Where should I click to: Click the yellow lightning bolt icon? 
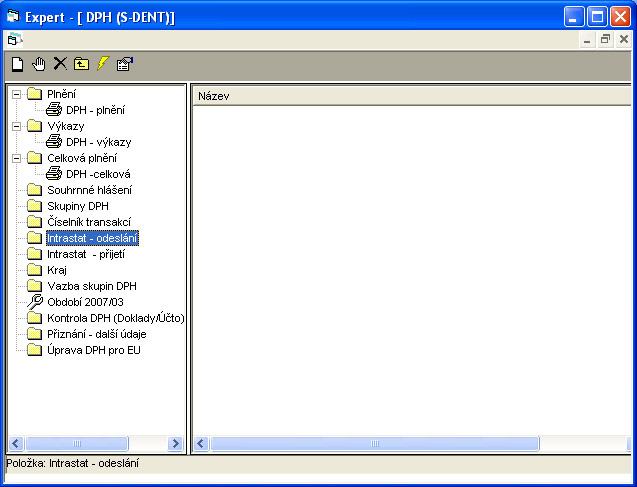(102, 64)
